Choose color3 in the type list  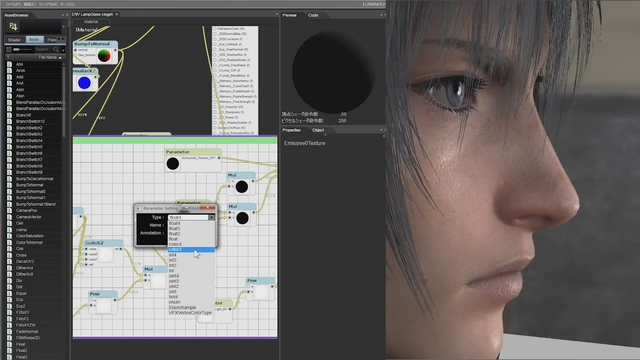[191, 249]
